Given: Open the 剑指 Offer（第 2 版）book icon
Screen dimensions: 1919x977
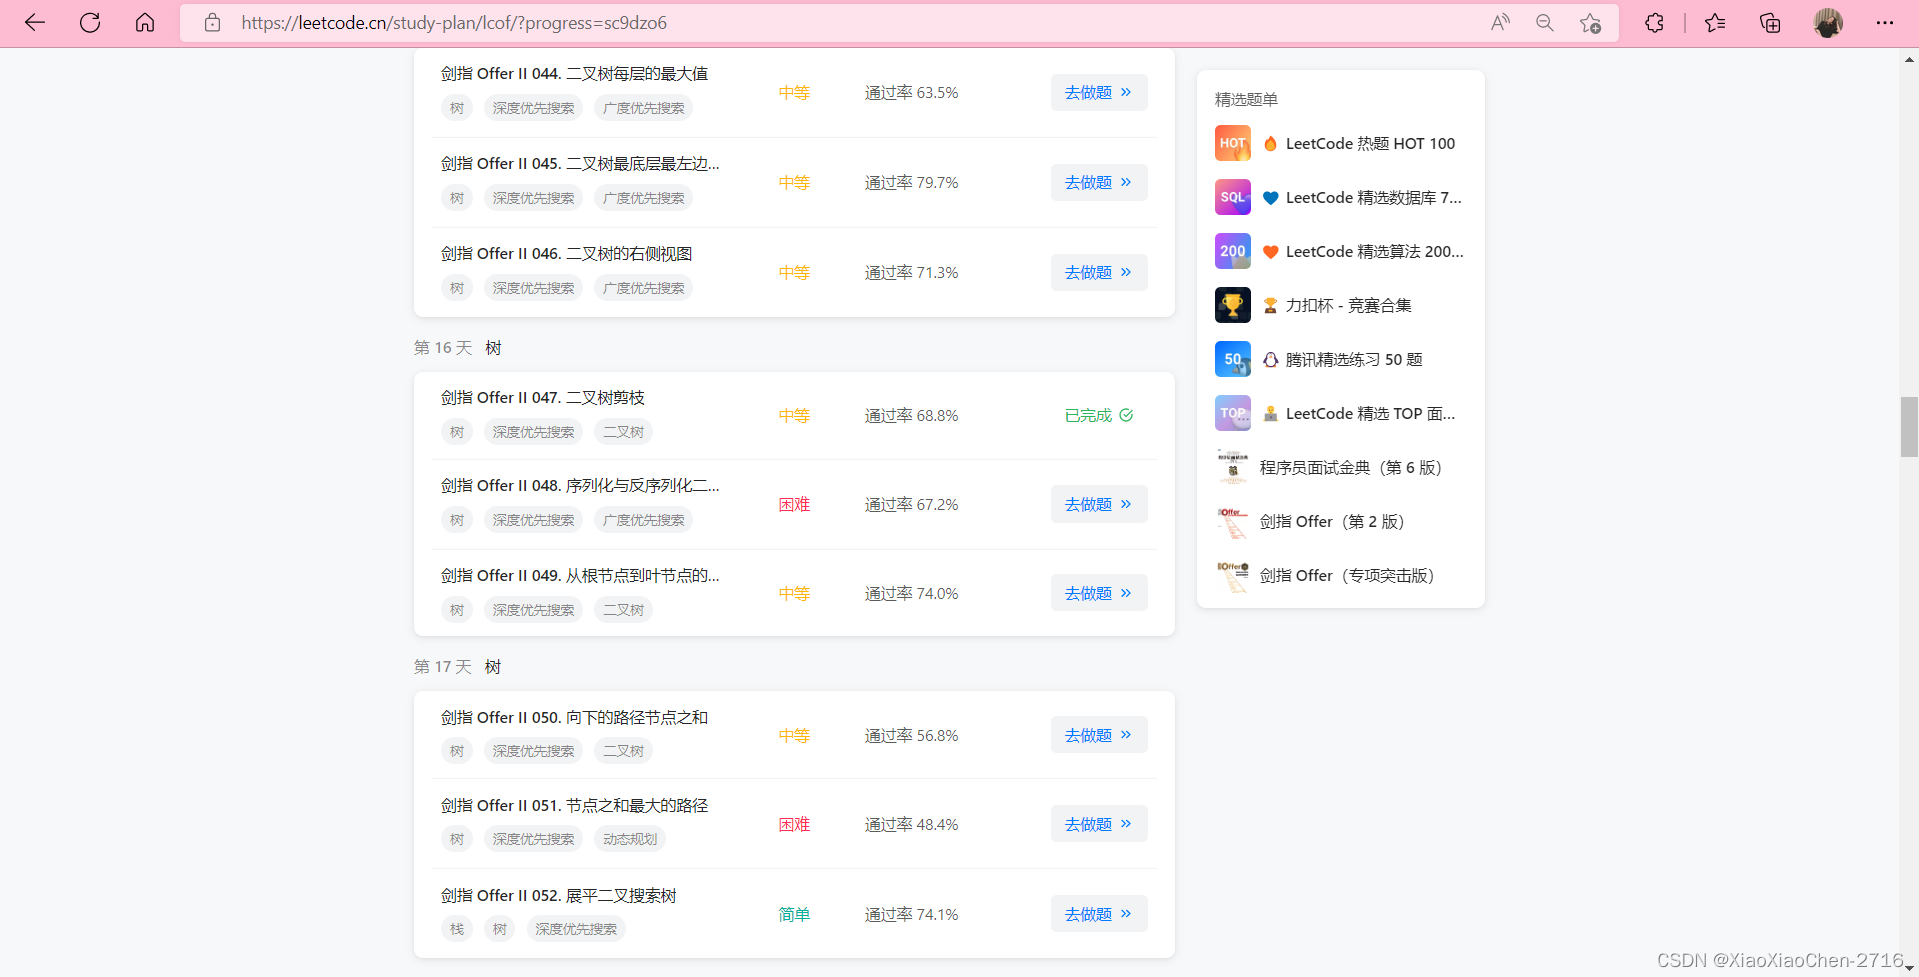Looking at the screenshot, I should pos(1232,521).
